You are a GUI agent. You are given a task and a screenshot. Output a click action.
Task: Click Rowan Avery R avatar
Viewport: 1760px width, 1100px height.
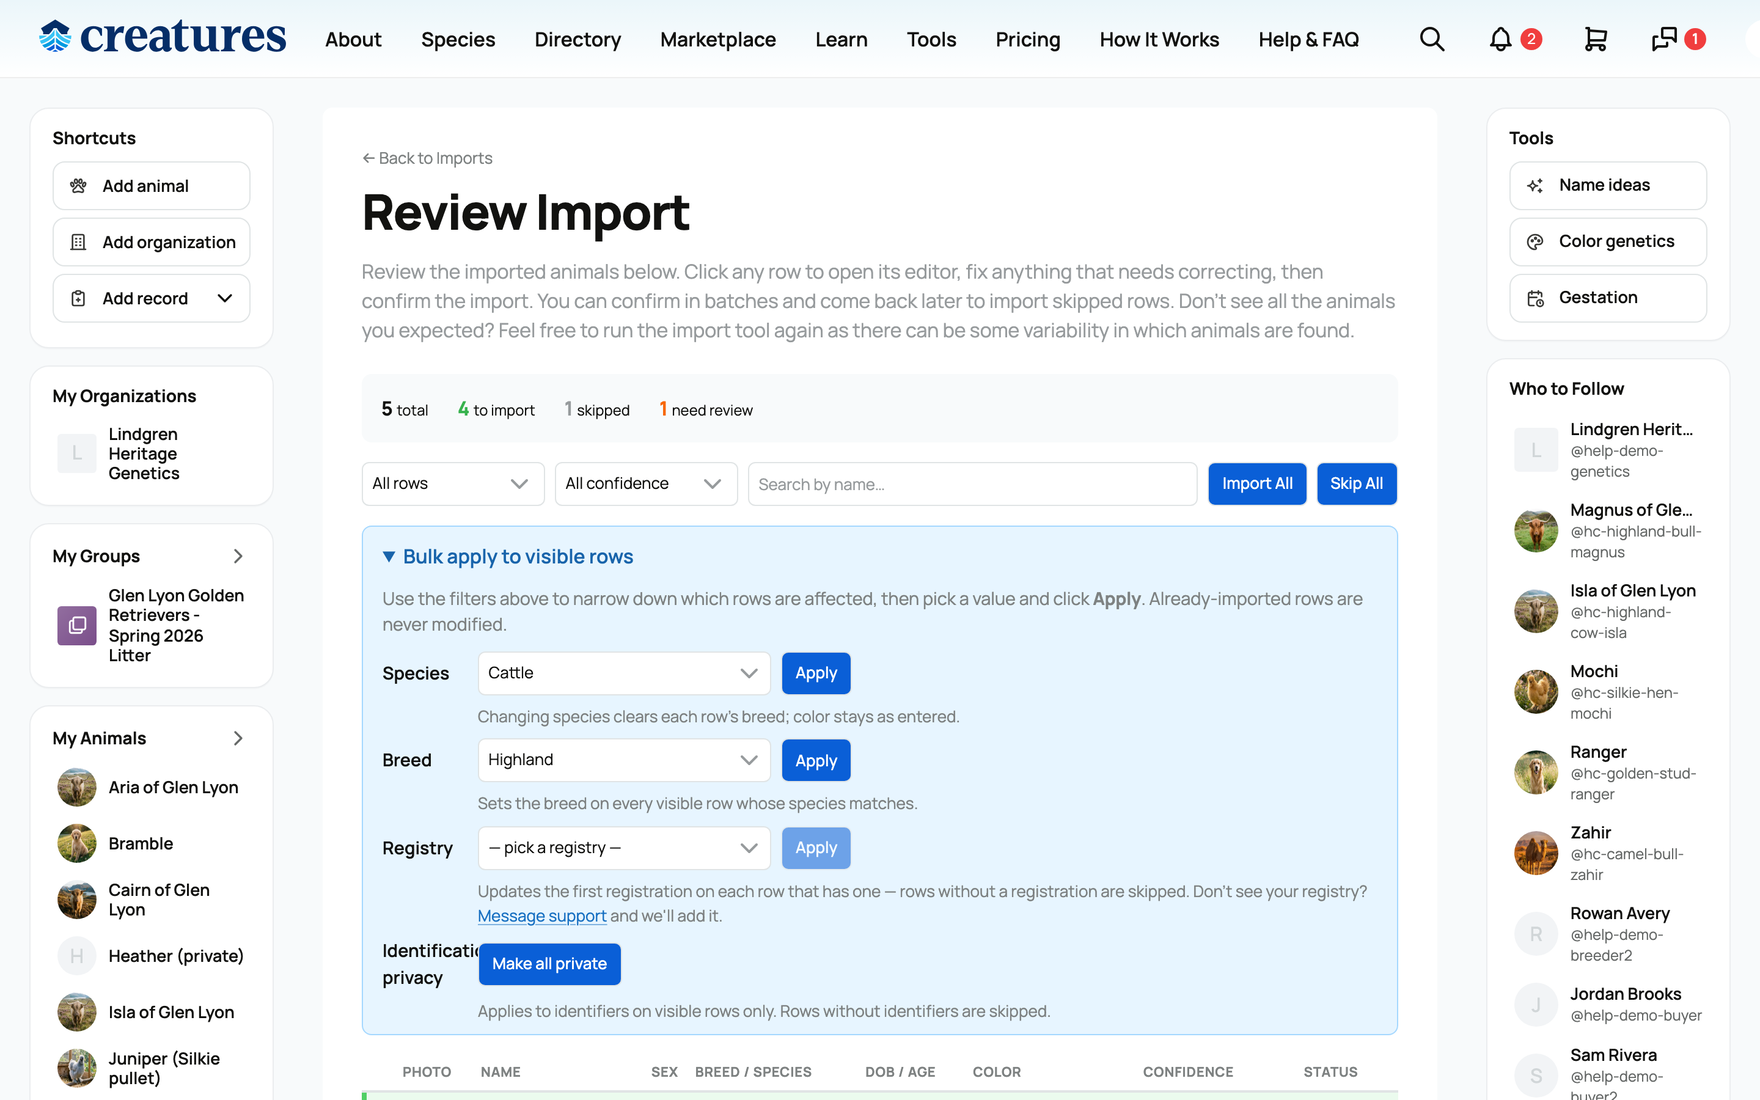1536,934
